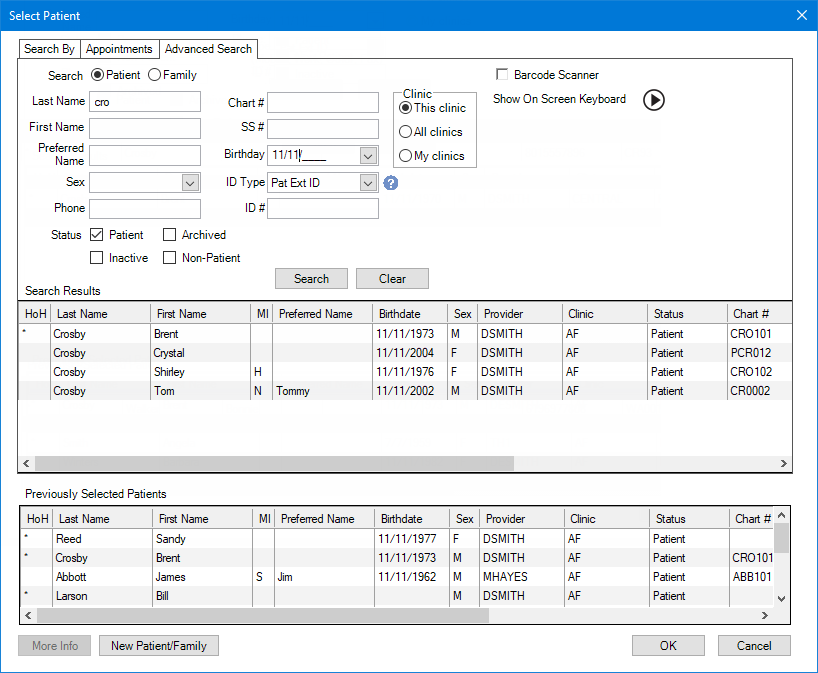Image resolution: width=818 pixels, height=673 pixels.
Task: Sort Previously Selected Patients by Clinic column
Action: (607, 519)
